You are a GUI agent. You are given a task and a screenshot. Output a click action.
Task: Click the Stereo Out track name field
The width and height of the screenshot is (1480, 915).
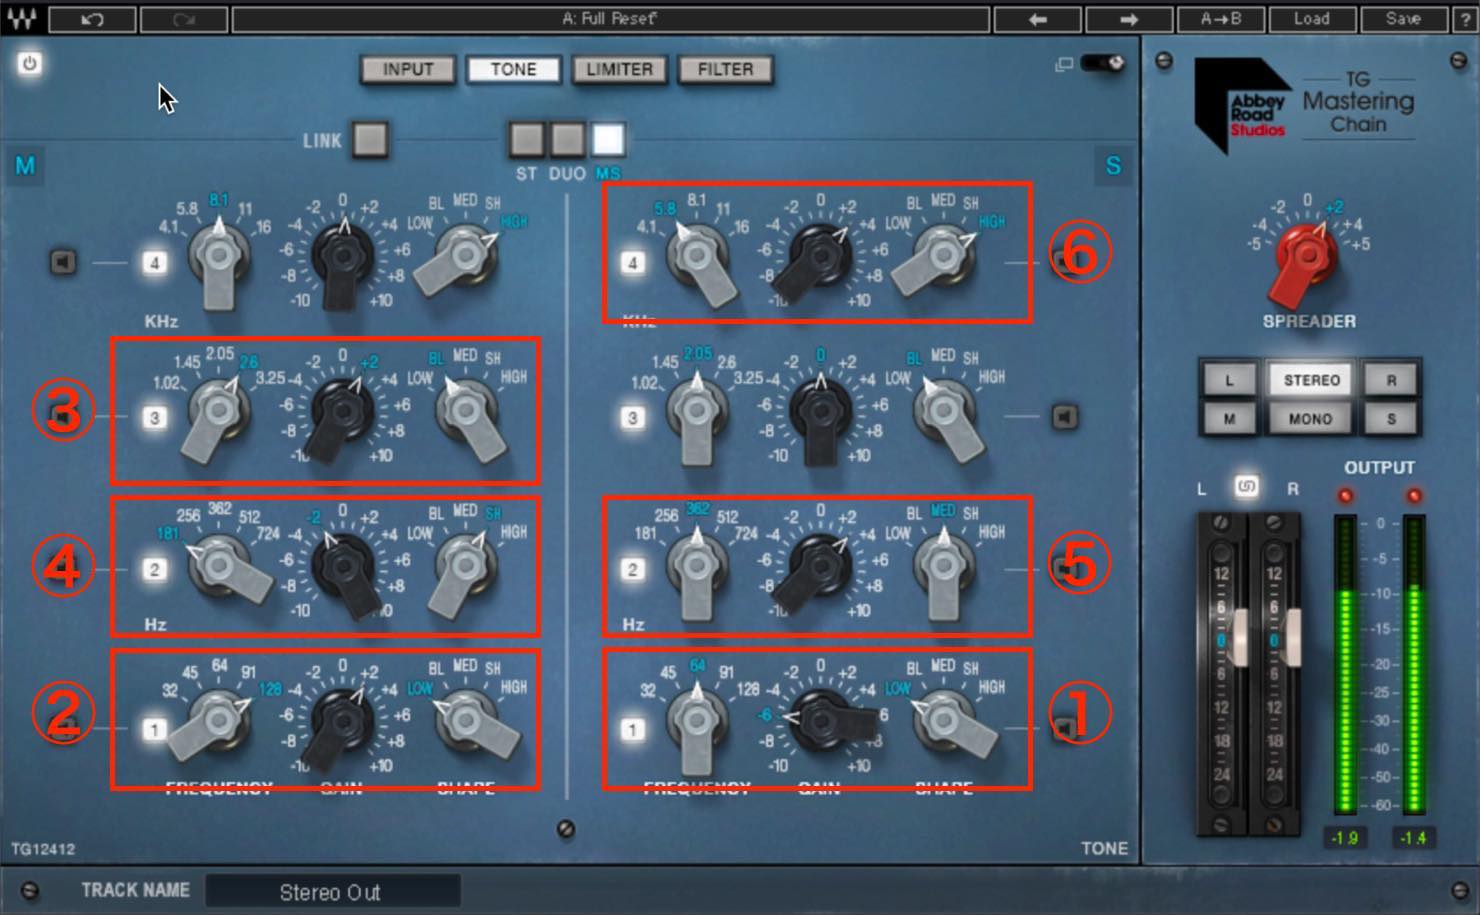[x=332, y=892]
